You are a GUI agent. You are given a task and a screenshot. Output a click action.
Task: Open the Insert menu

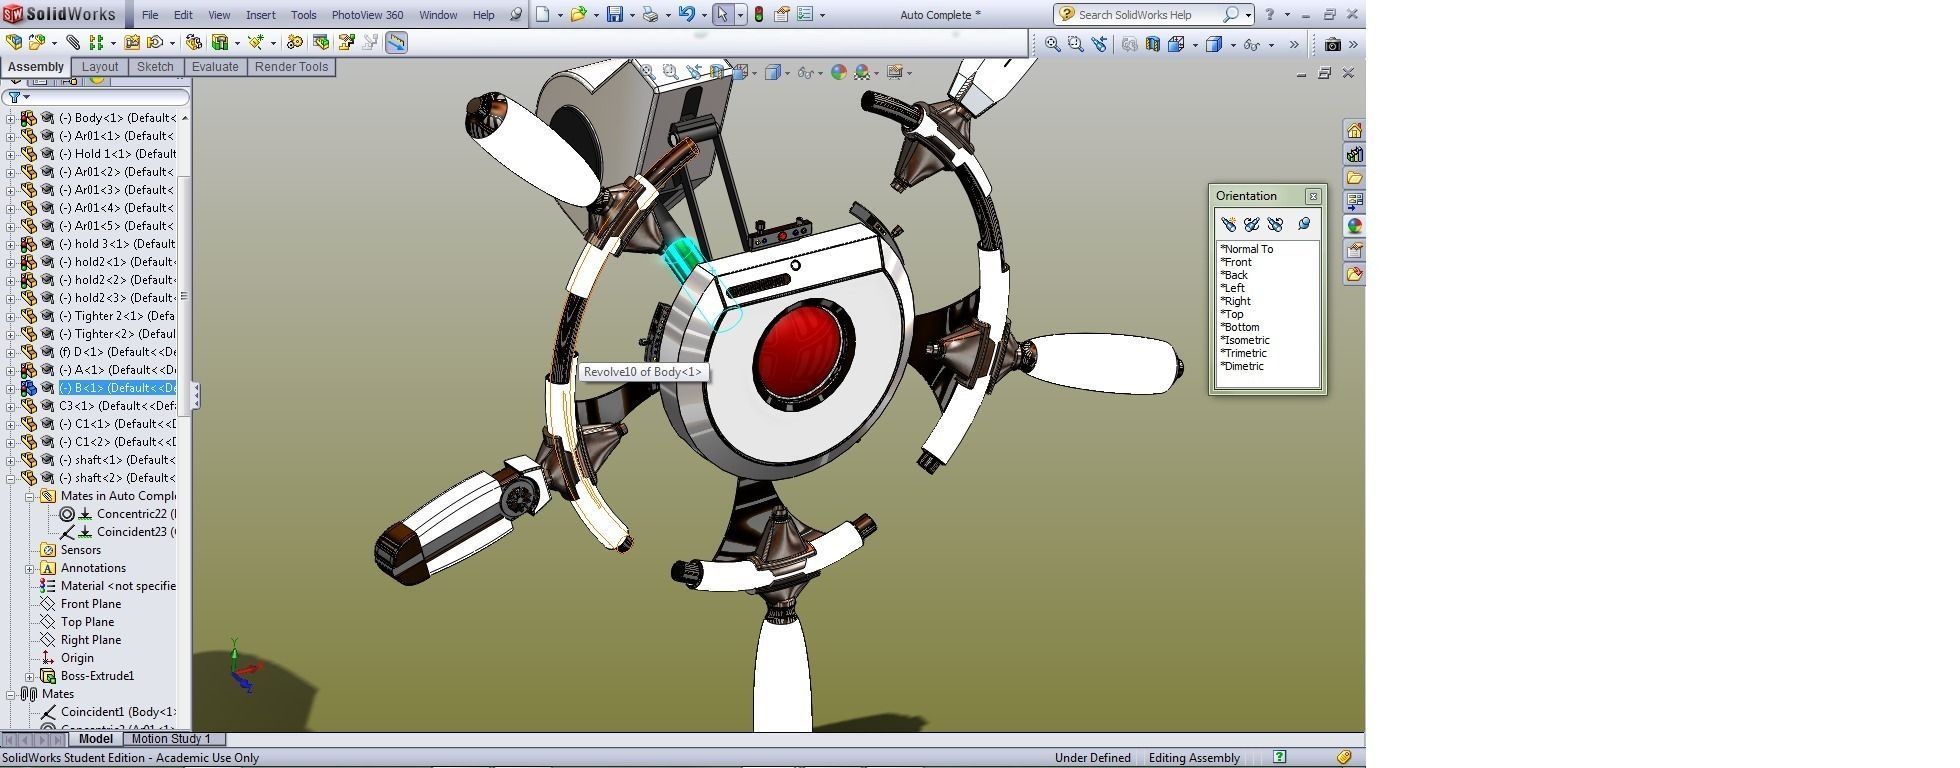pyautogui.click(x=260, y=15)
